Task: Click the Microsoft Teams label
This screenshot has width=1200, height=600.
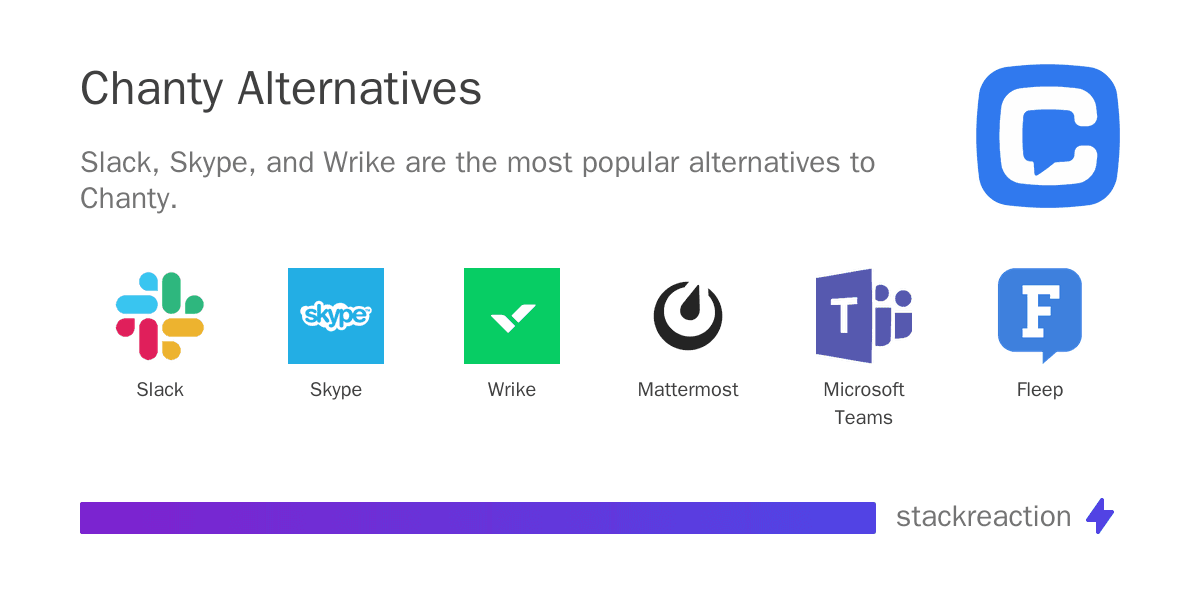Action: [864, 404]
